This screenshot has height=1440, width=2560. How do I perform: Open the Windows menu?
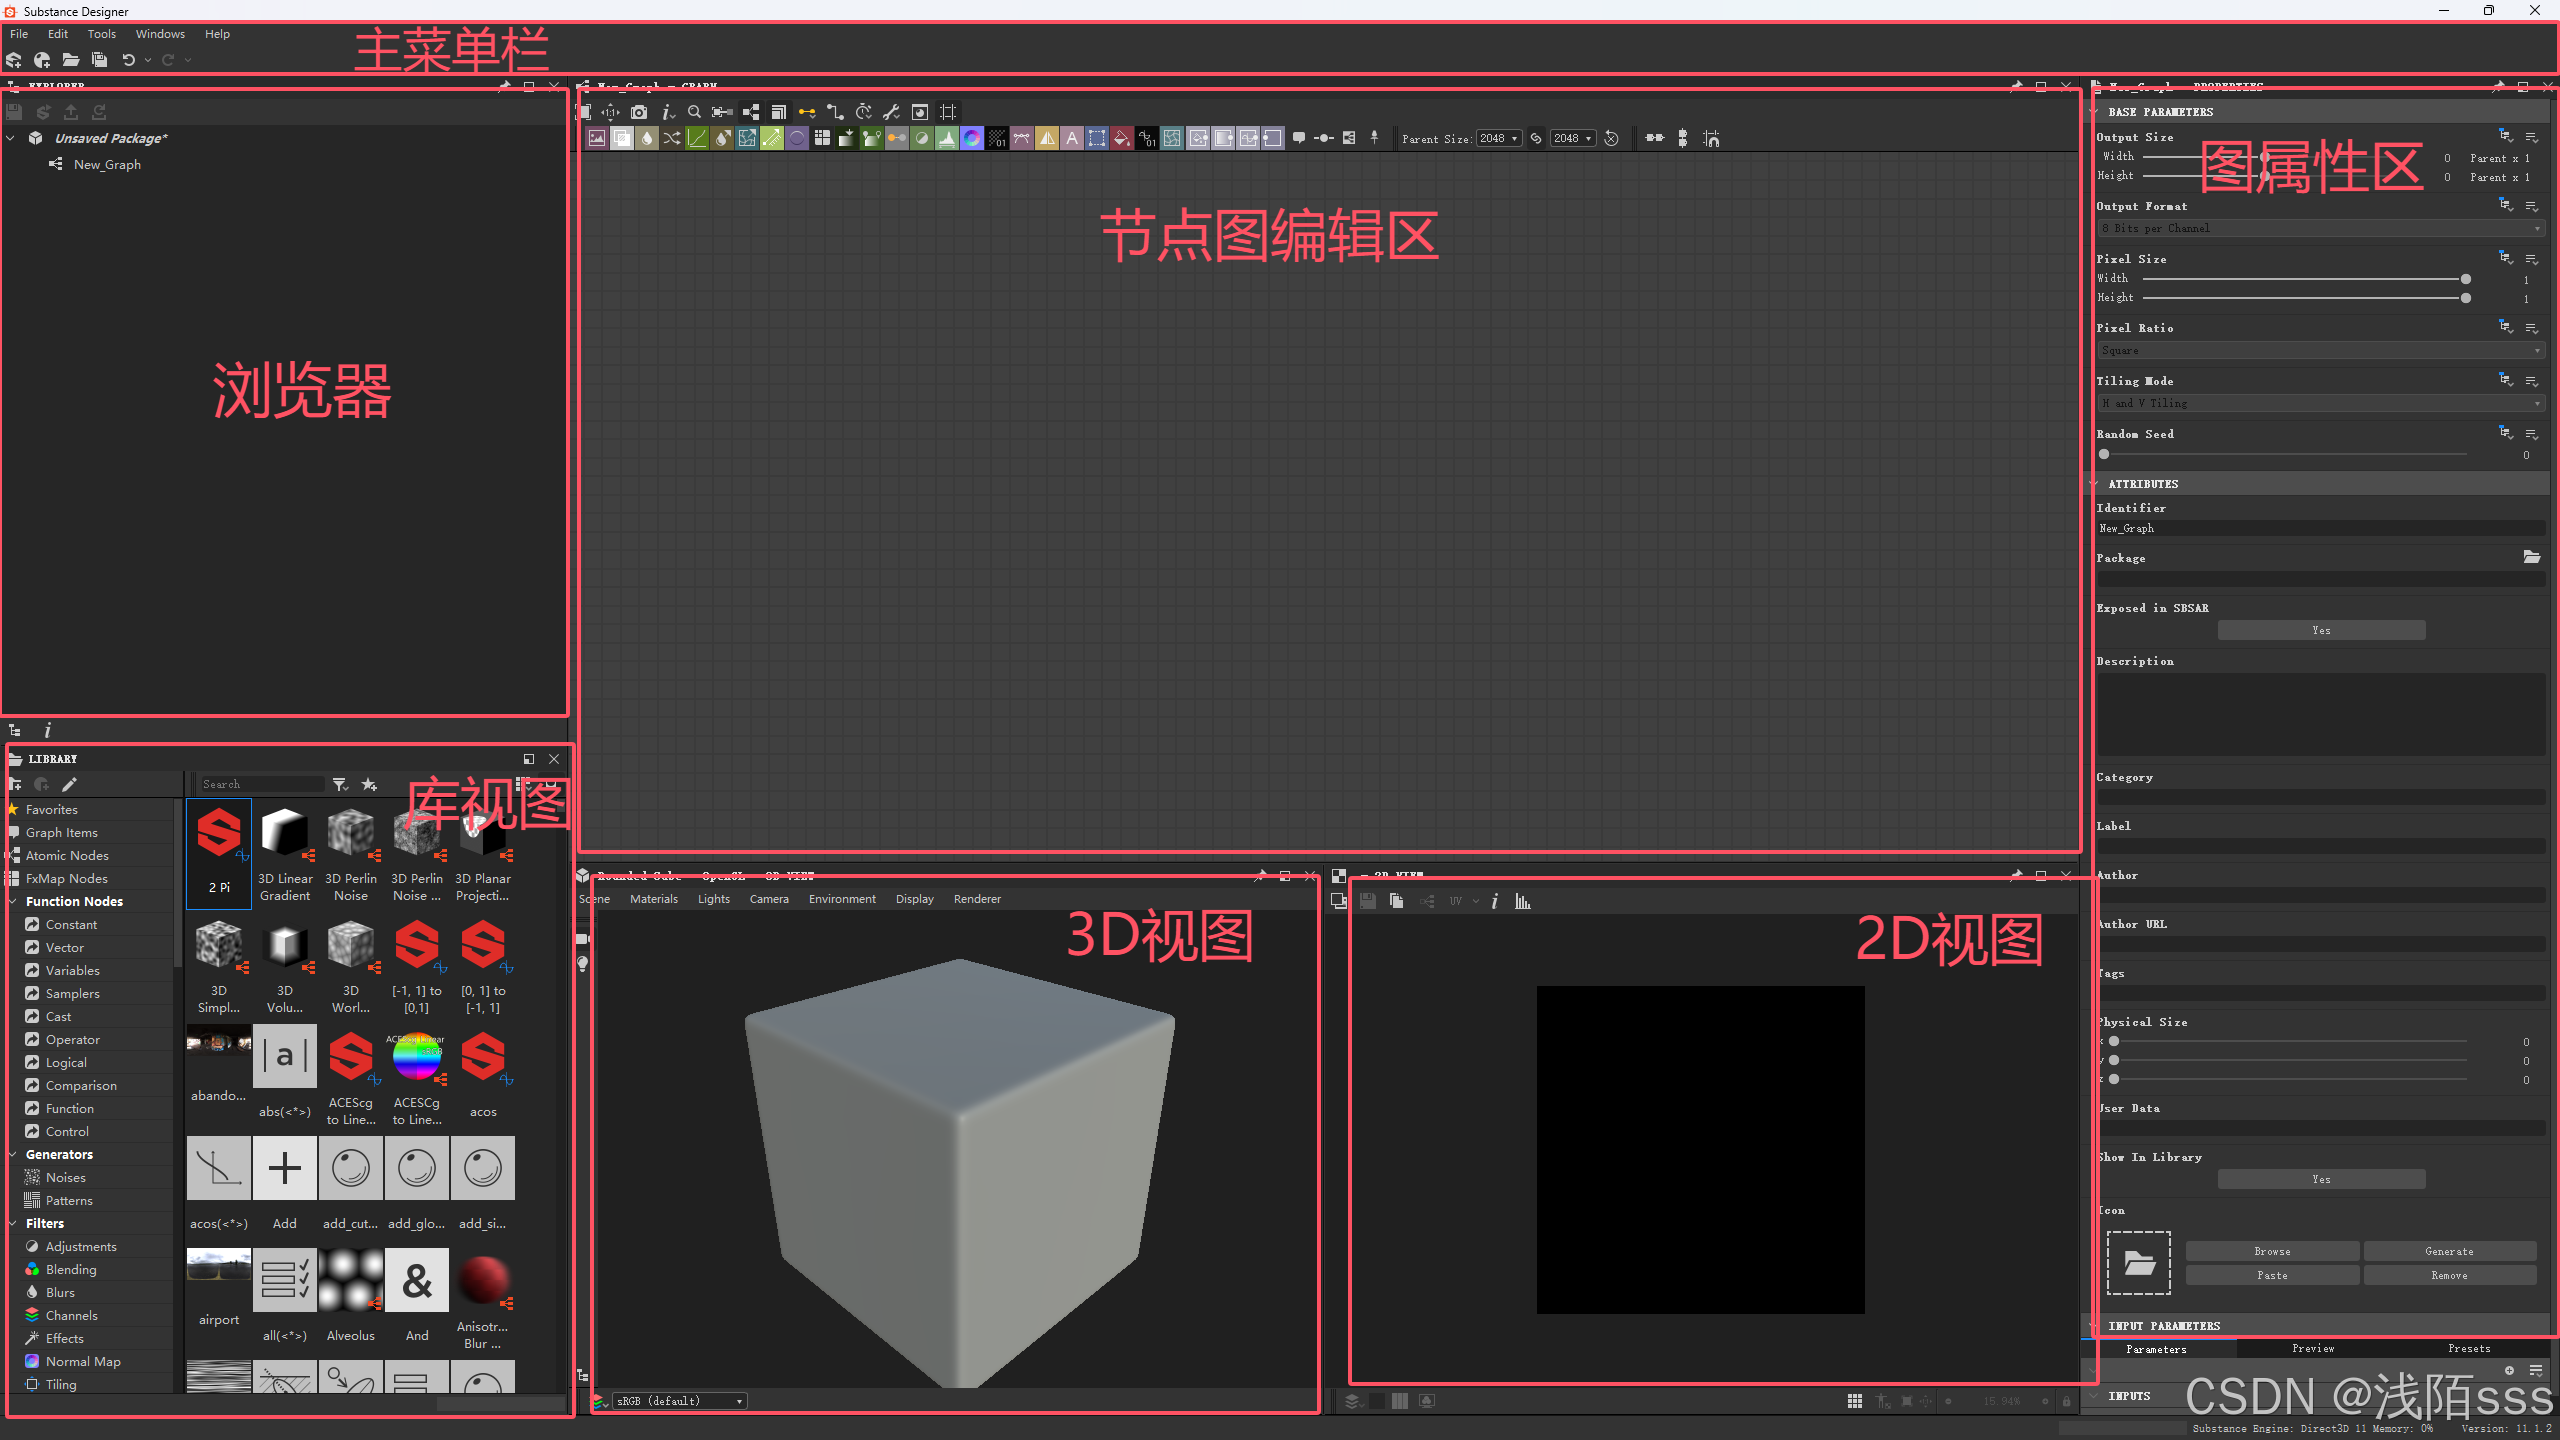[x=160, y=34]
